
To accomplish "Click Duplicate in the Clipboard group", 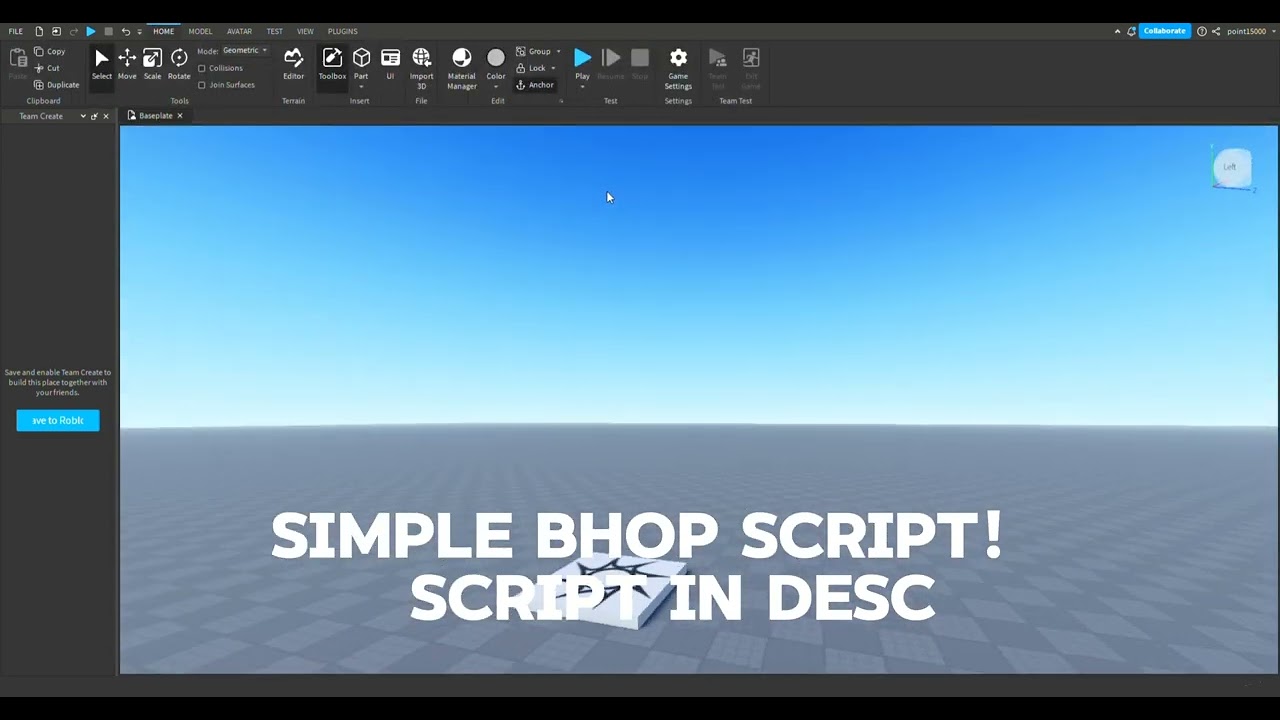I will tap(56, 85).
